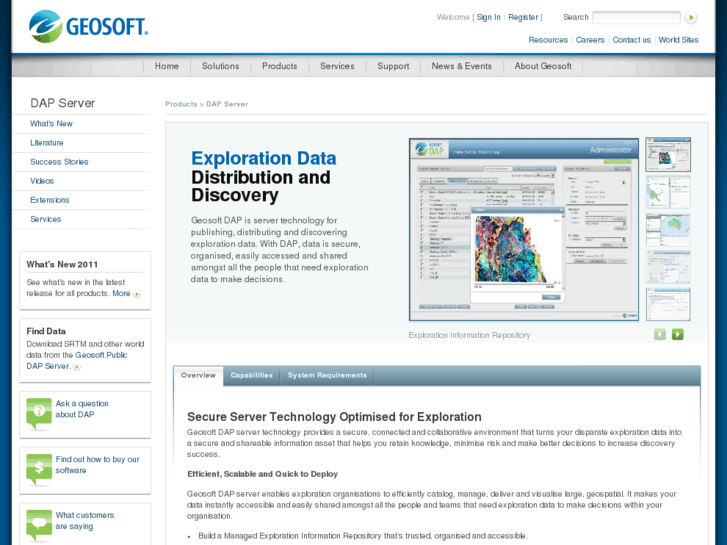
Task: Click the green search go button
Action: [x=691, y=18]
